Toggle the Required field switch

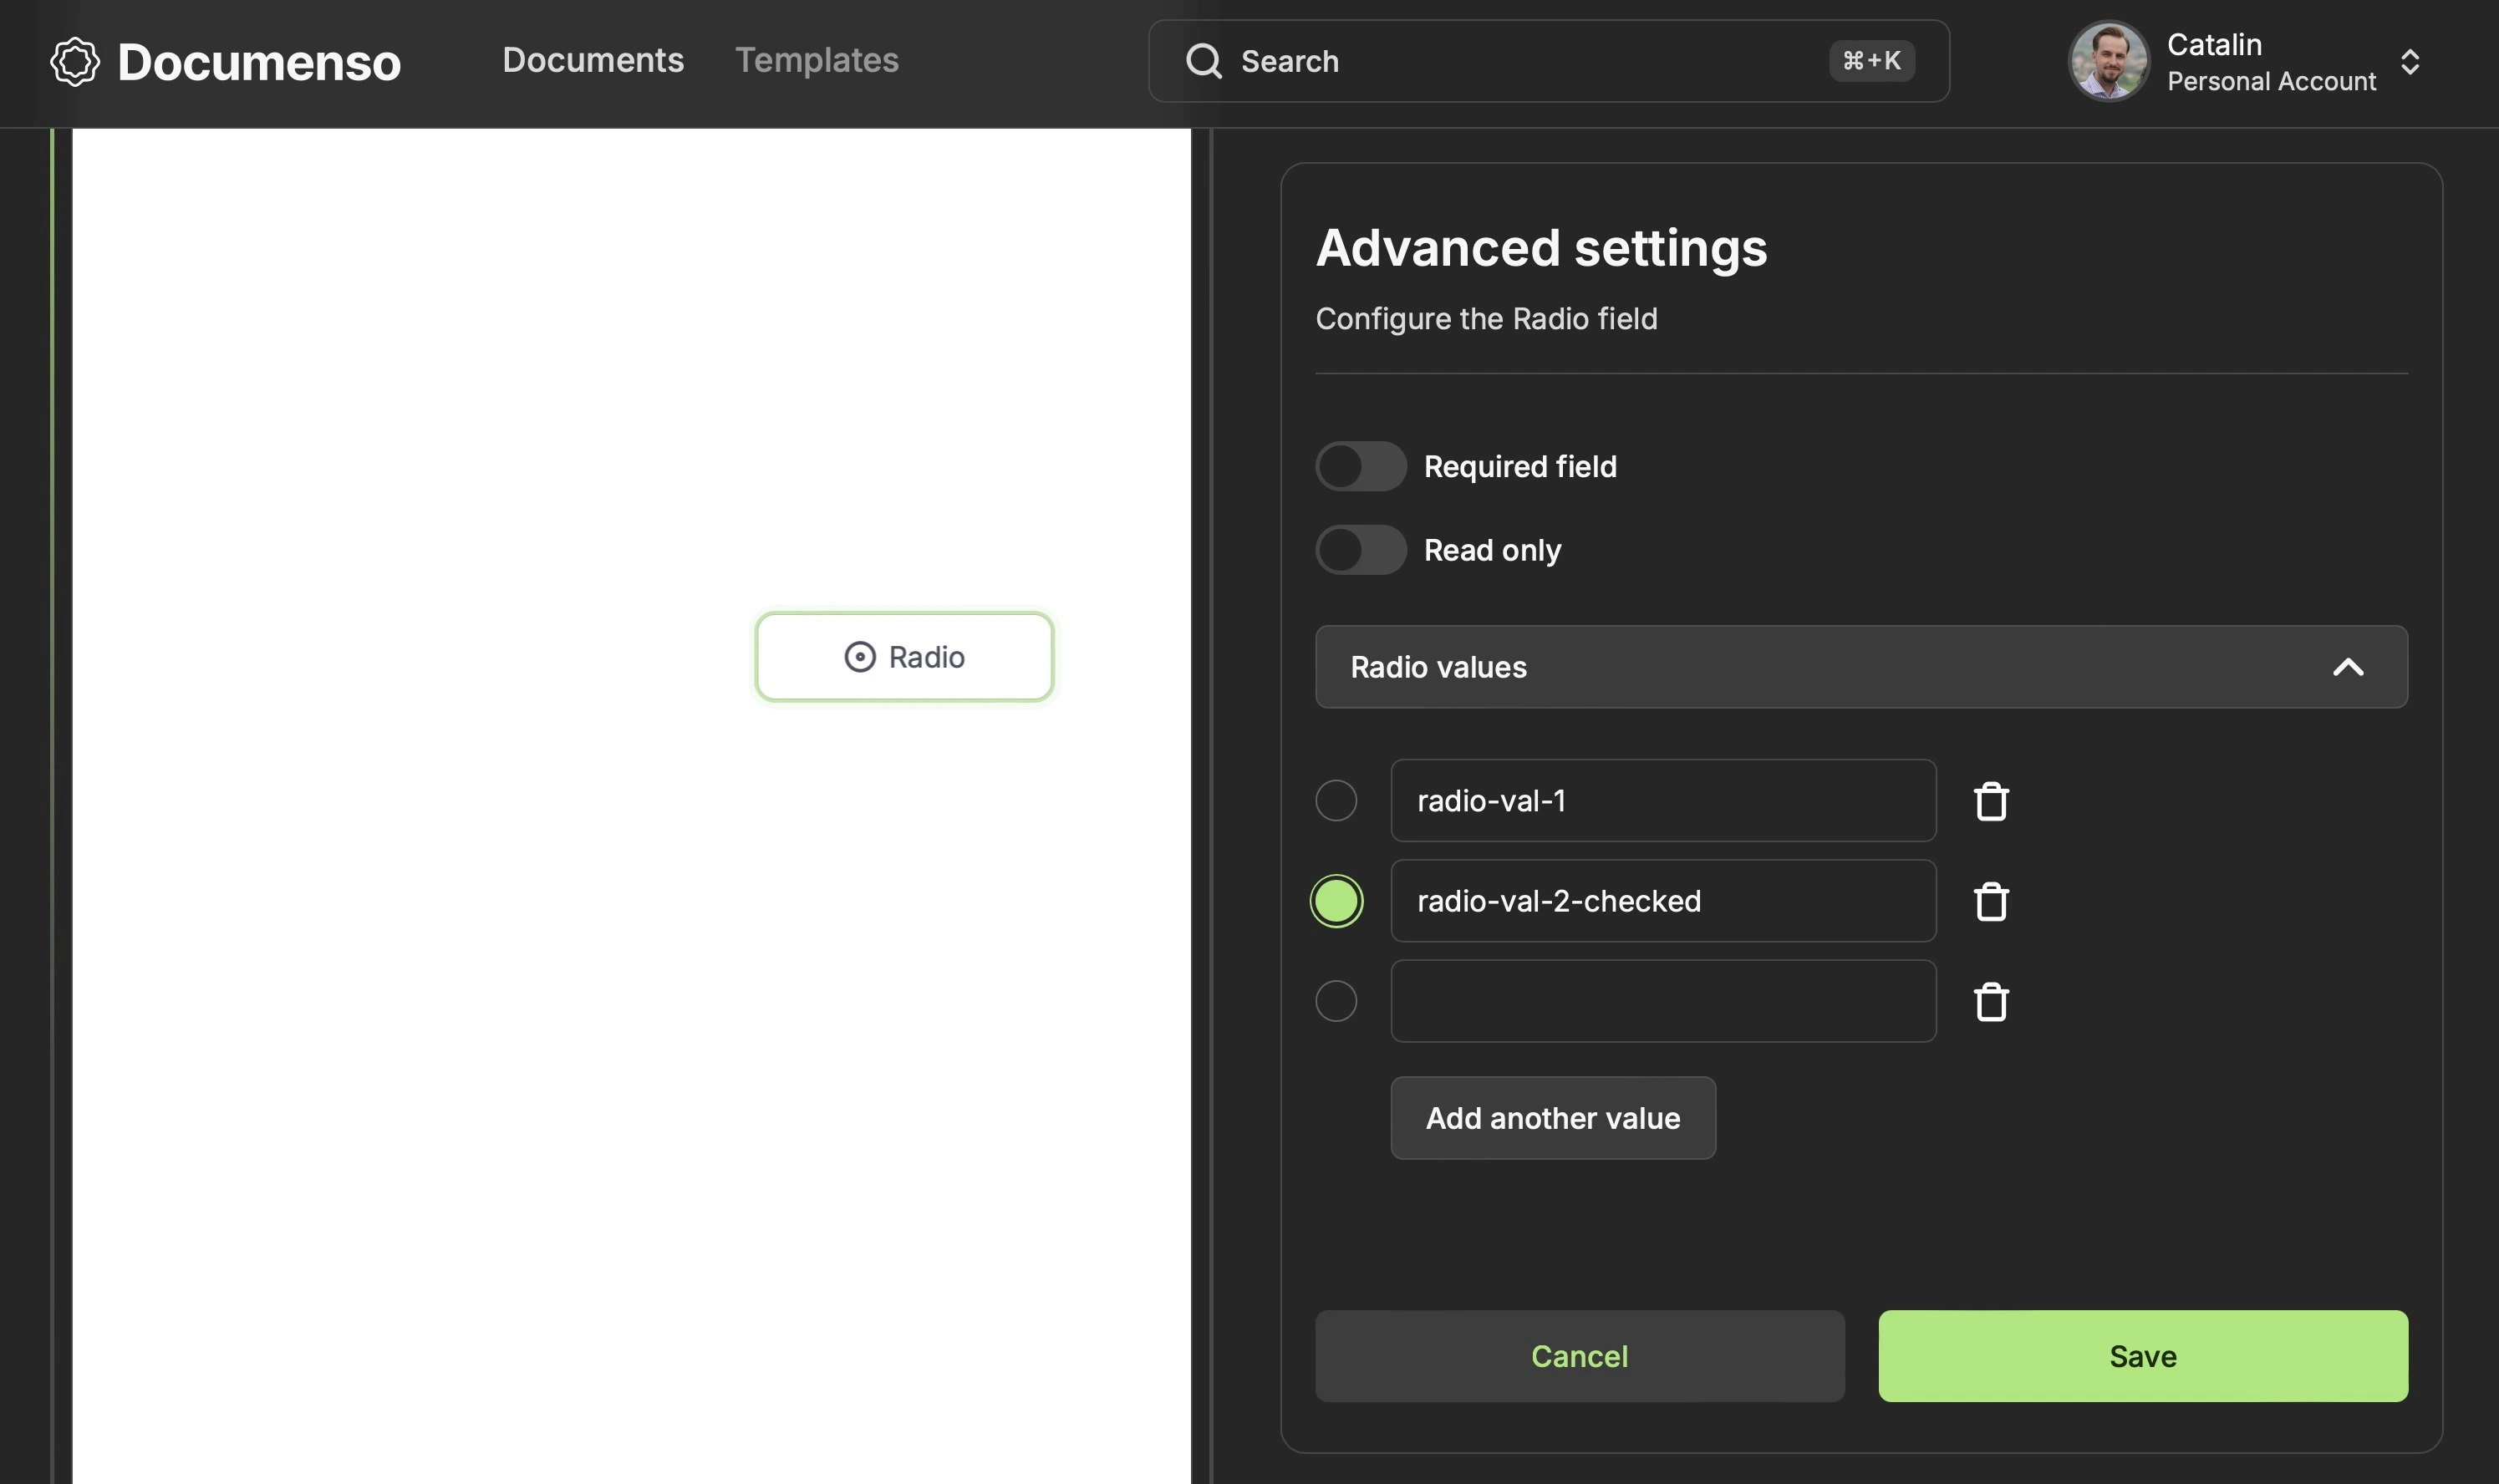(1360, 465)
